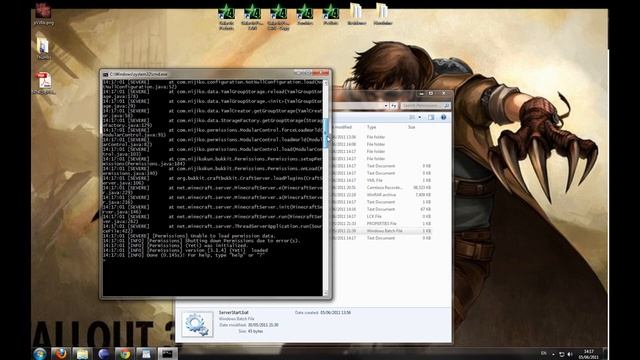Open the taskbar clock showing 14:17
Screen dimensions: 640x360
tap(589, 354)
